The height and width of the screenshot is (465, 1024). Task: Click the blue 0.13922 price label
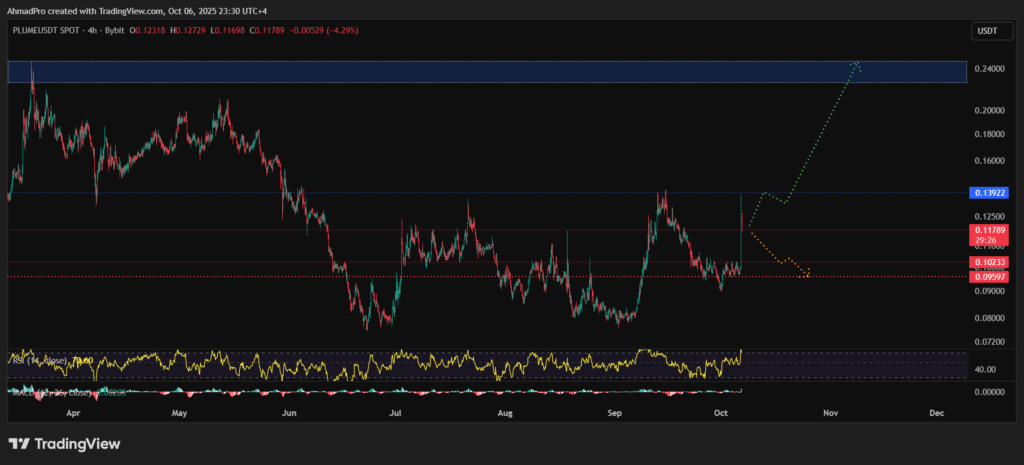tap(990, 193)
